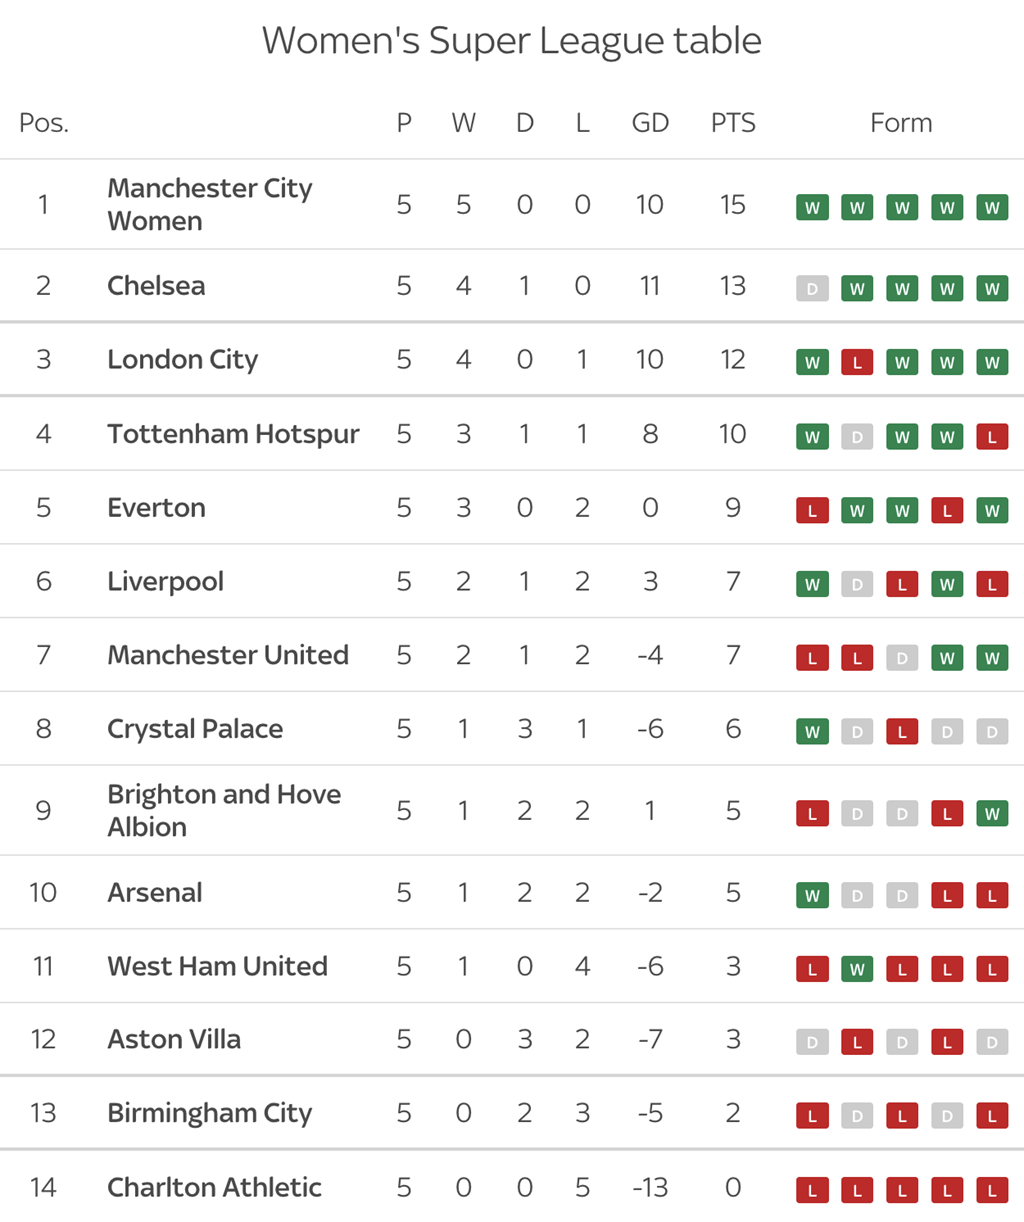Click Crystal Palace's red L form badge
1024x1222 pixels.
(902, 732)
